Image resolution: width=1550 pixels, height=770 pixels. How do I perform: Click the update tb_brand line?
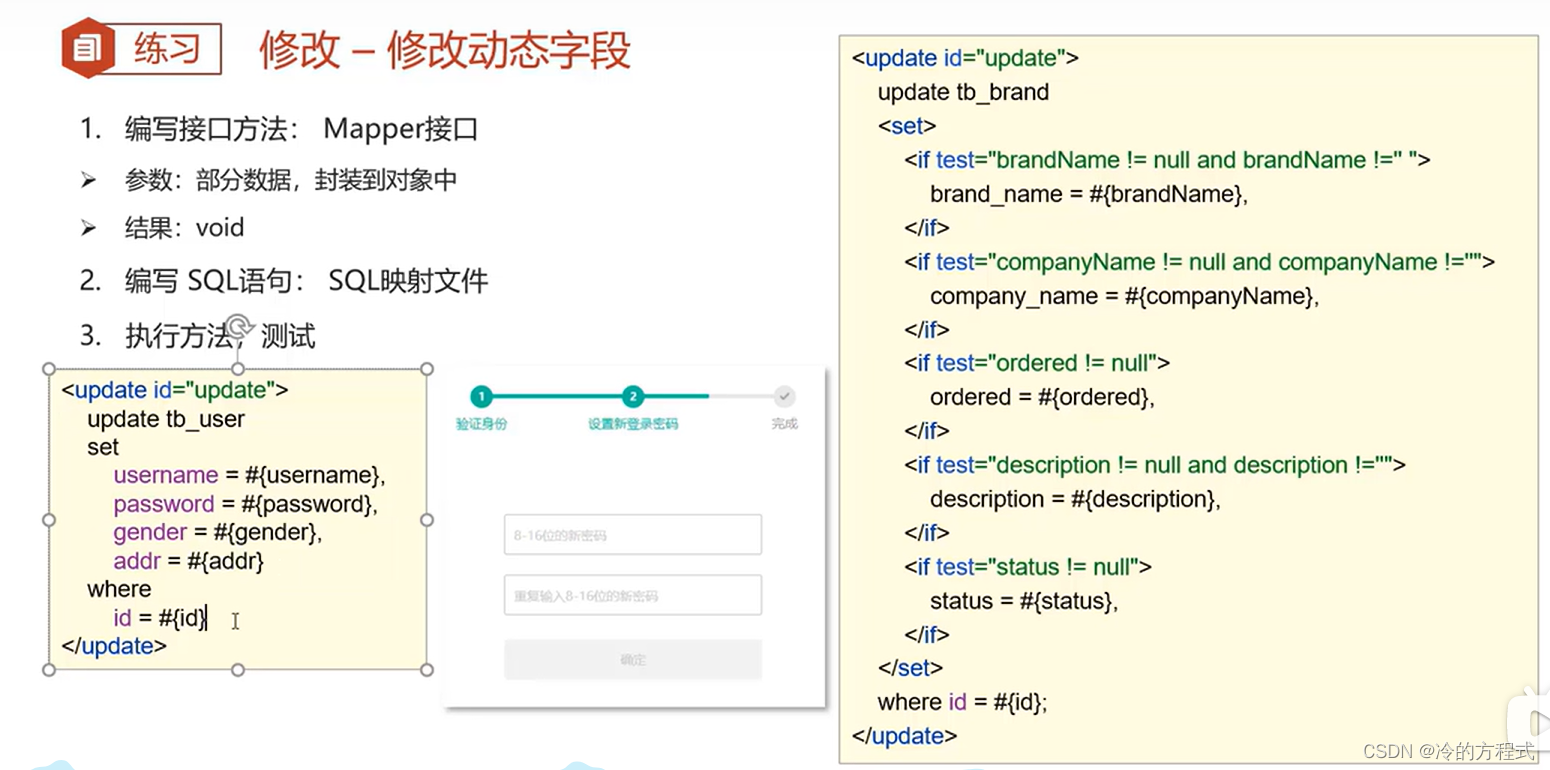point(963,93)
